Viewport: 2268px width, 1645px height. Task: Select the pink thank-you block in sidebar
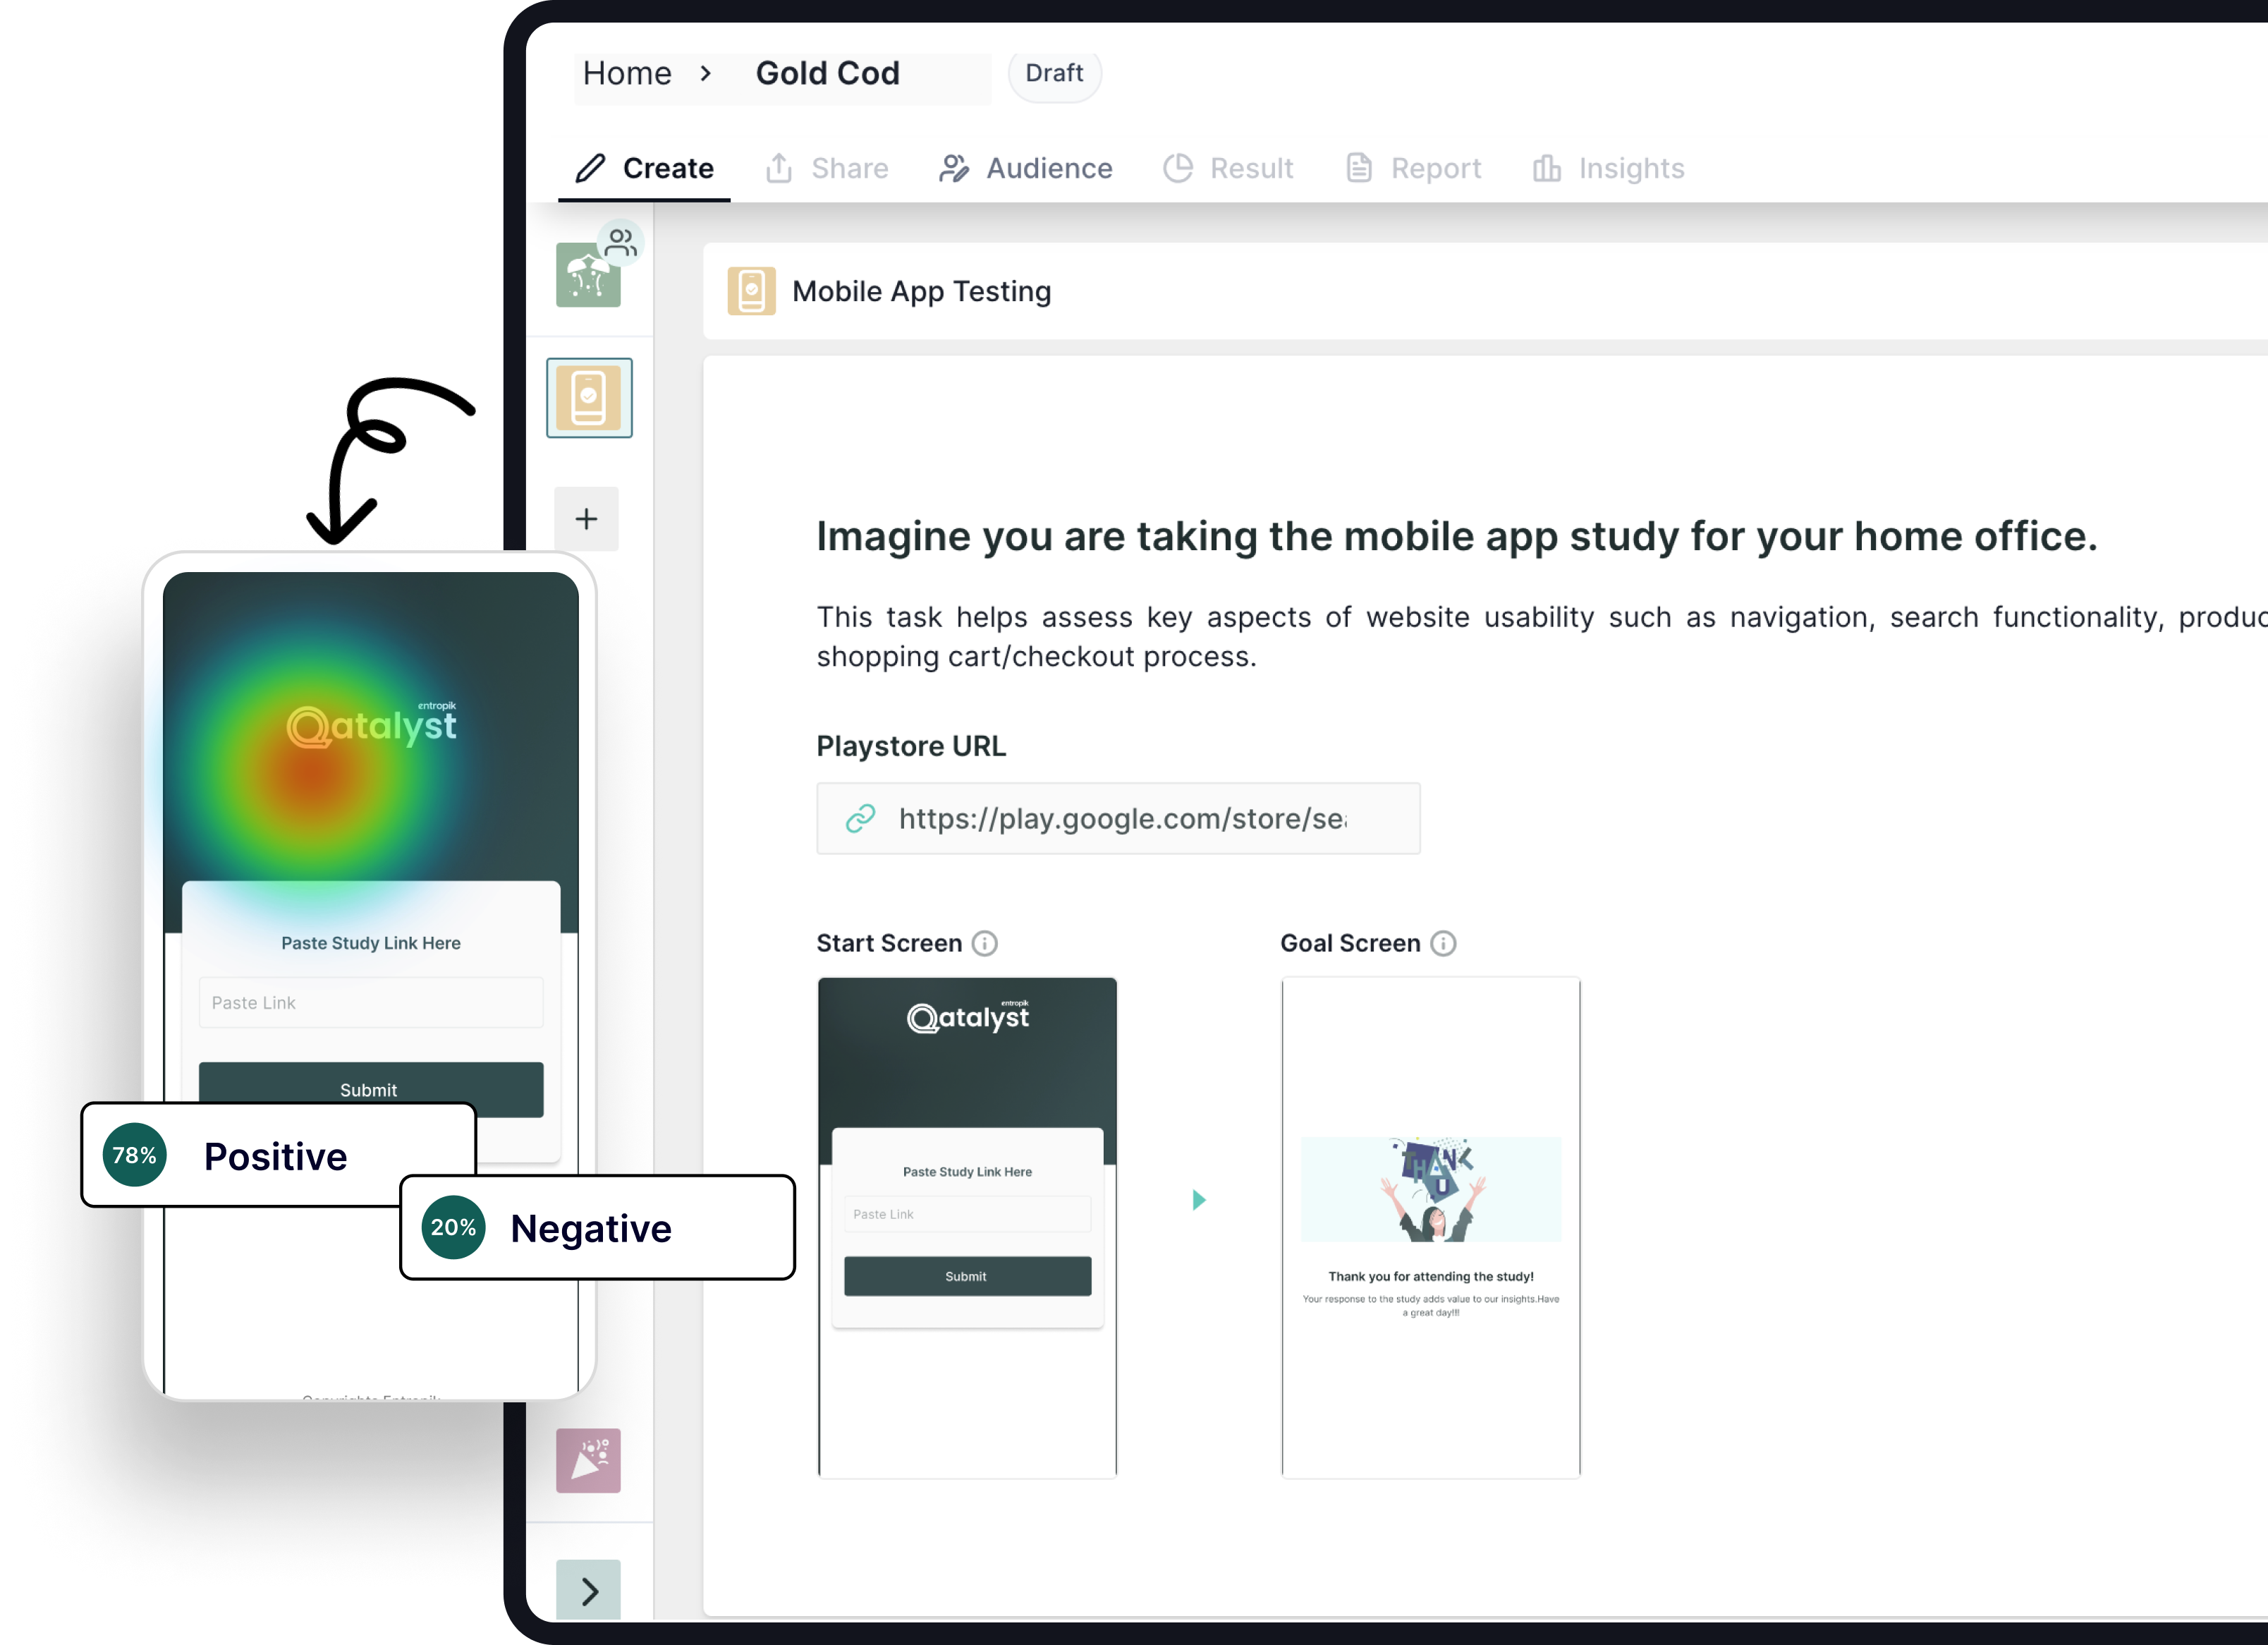point(588,1460)
